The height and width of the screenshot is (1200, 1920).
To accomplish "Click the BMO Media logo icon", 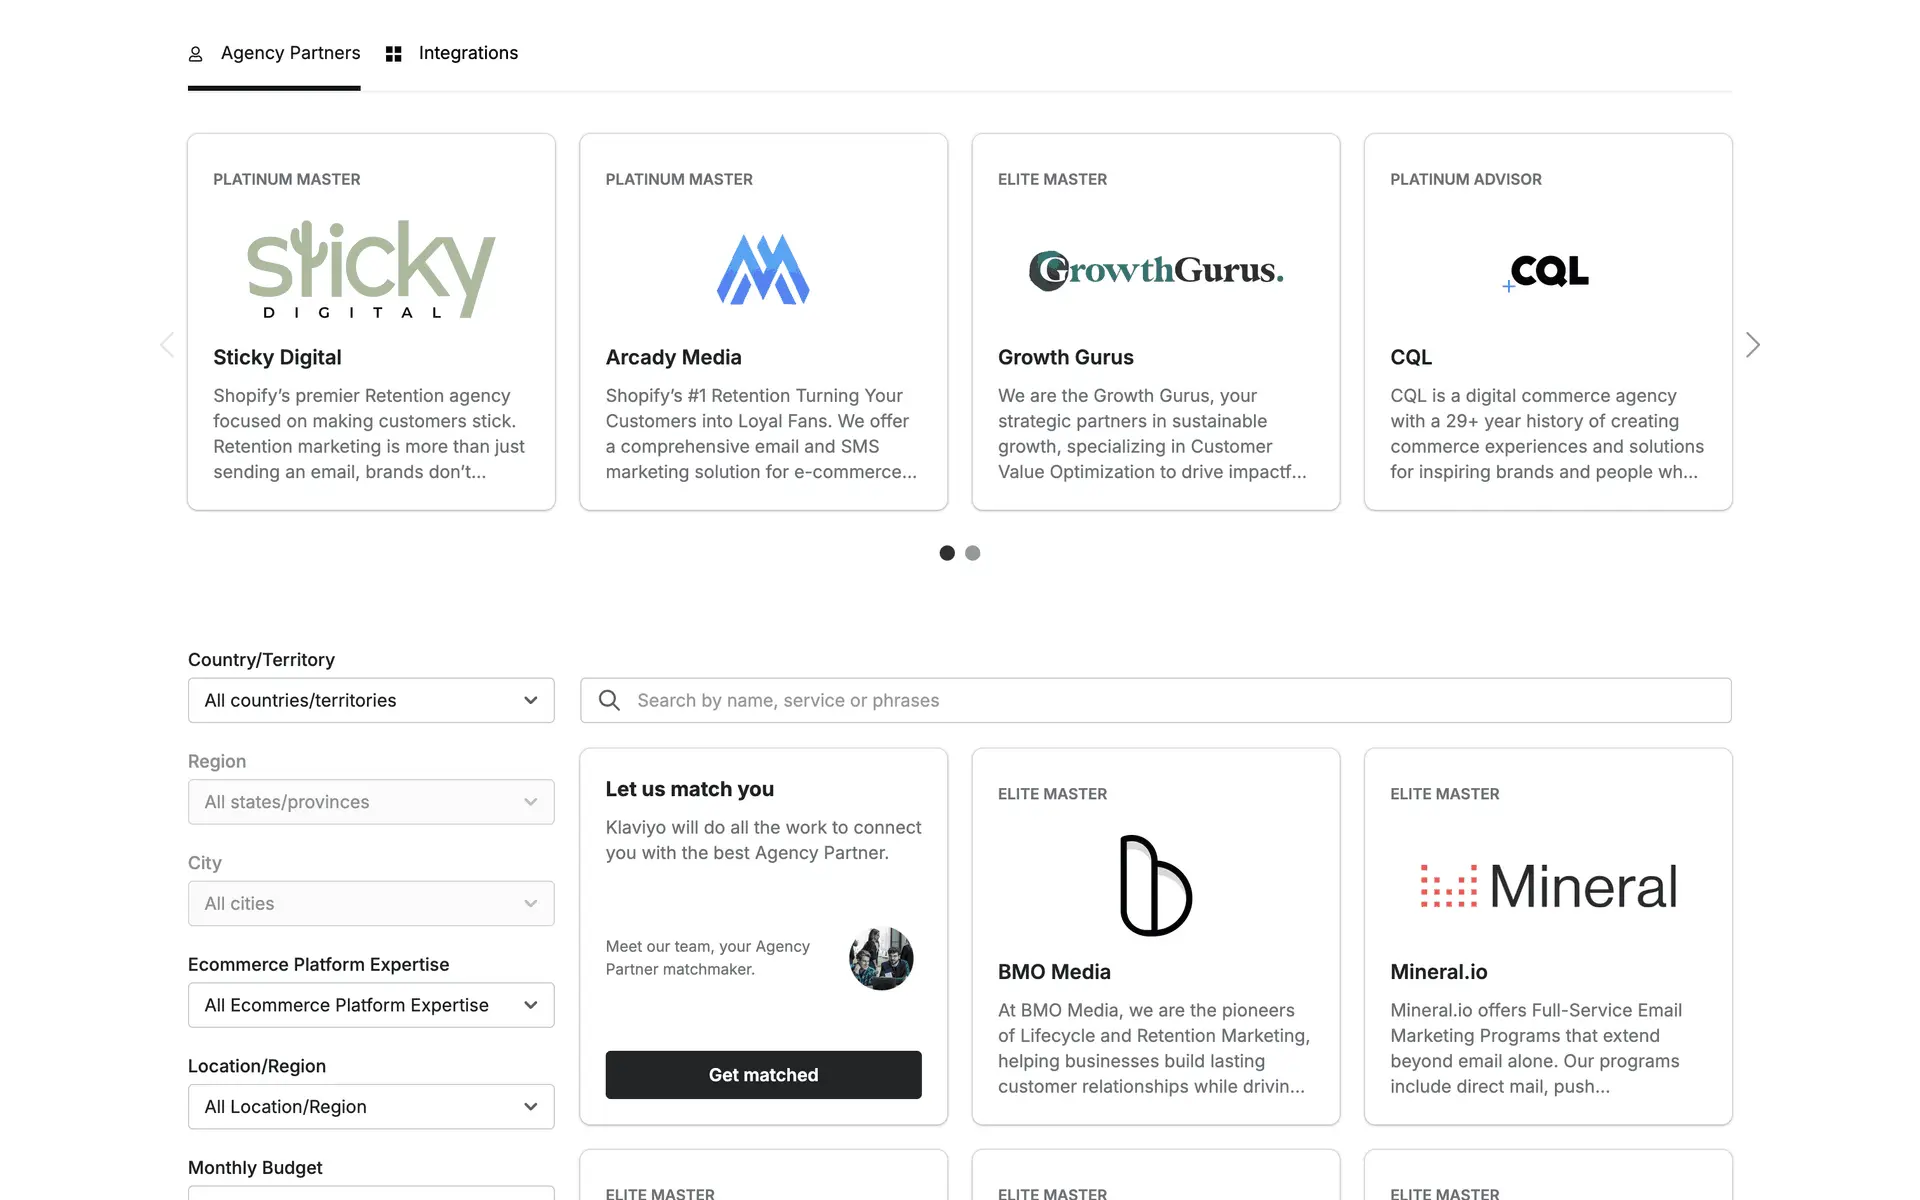I will 1155,885.
